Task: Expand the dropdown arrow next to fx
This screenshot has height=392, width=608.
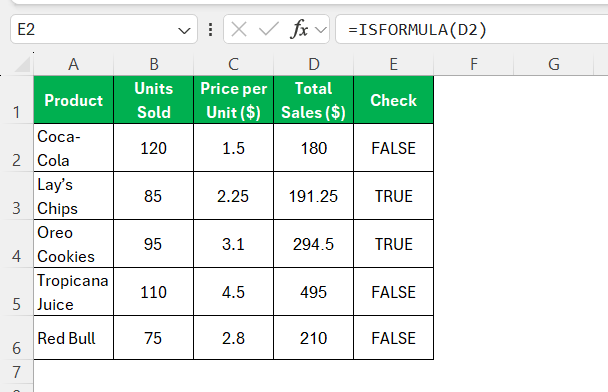Action: click(x=321, y=30)
